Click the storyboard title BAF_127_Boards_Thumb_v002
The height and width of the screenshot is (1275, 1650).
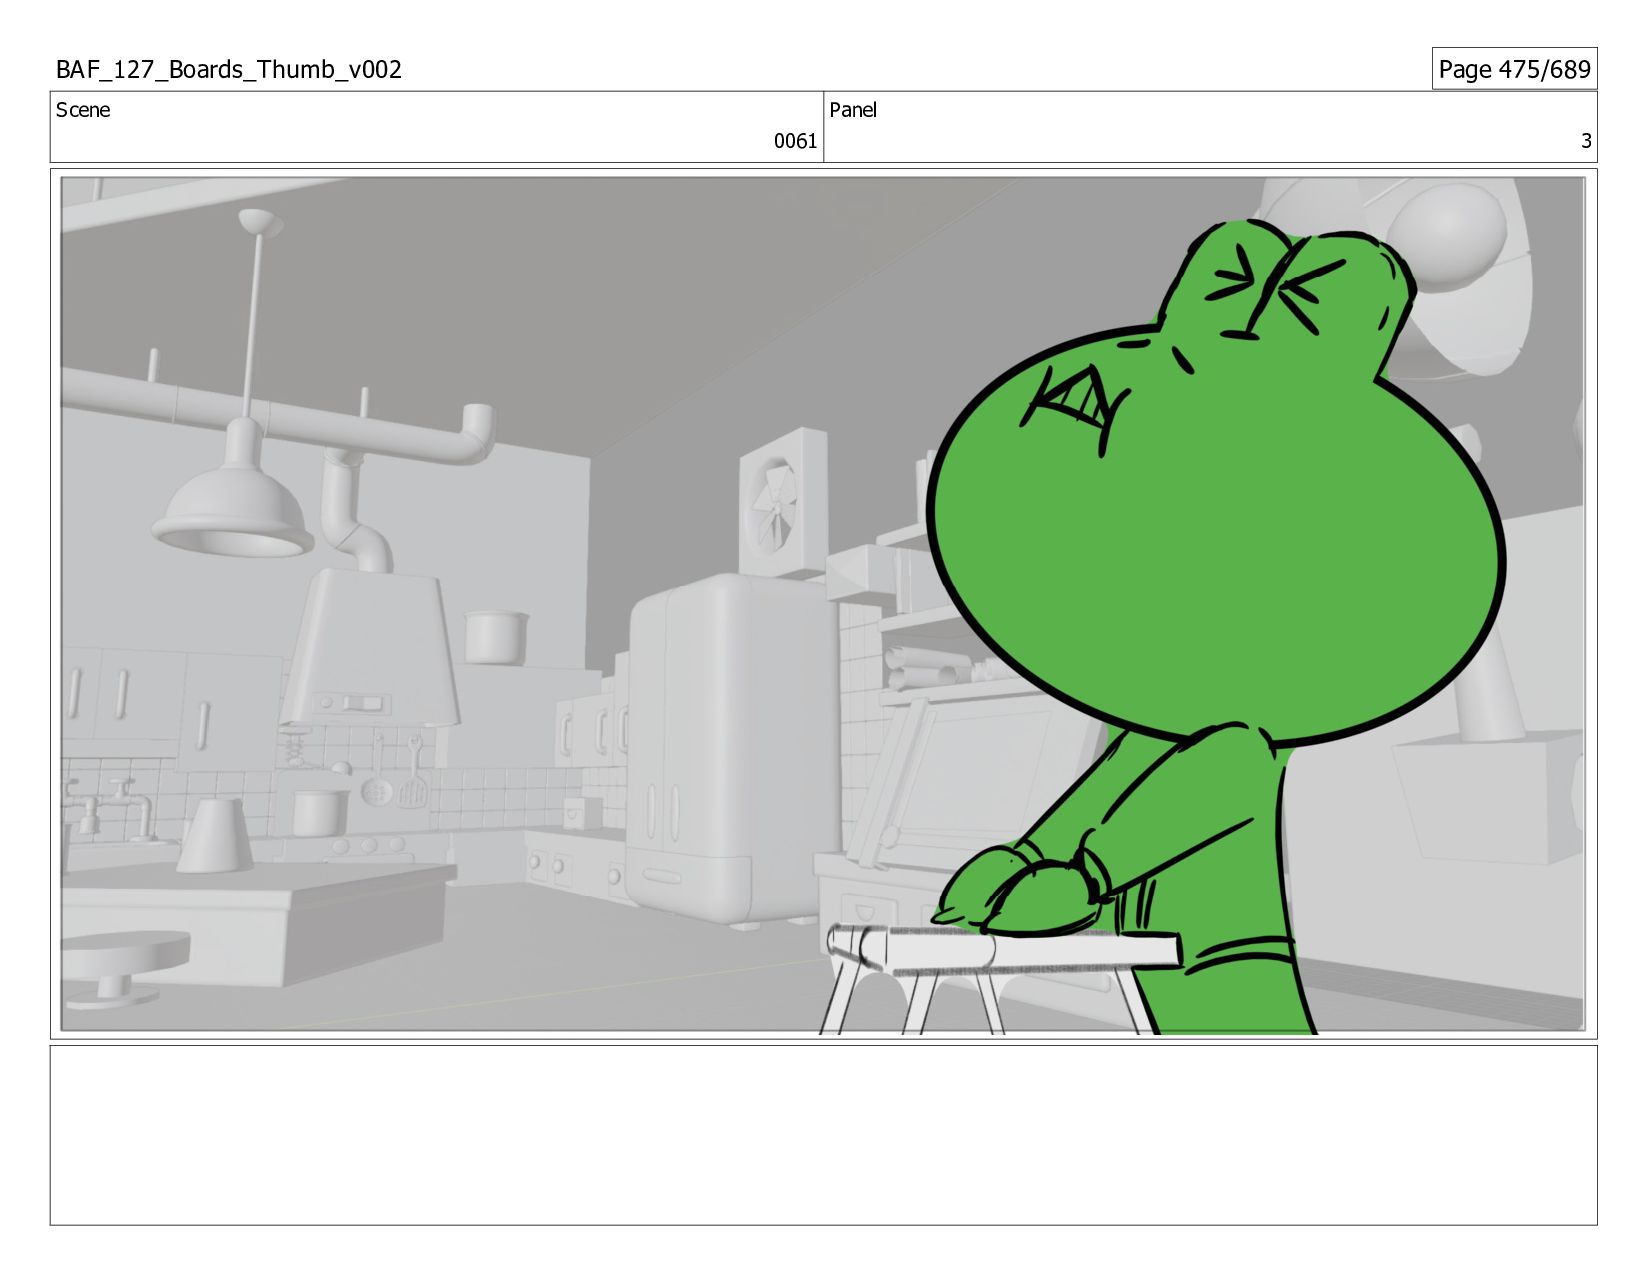(229, 69)
